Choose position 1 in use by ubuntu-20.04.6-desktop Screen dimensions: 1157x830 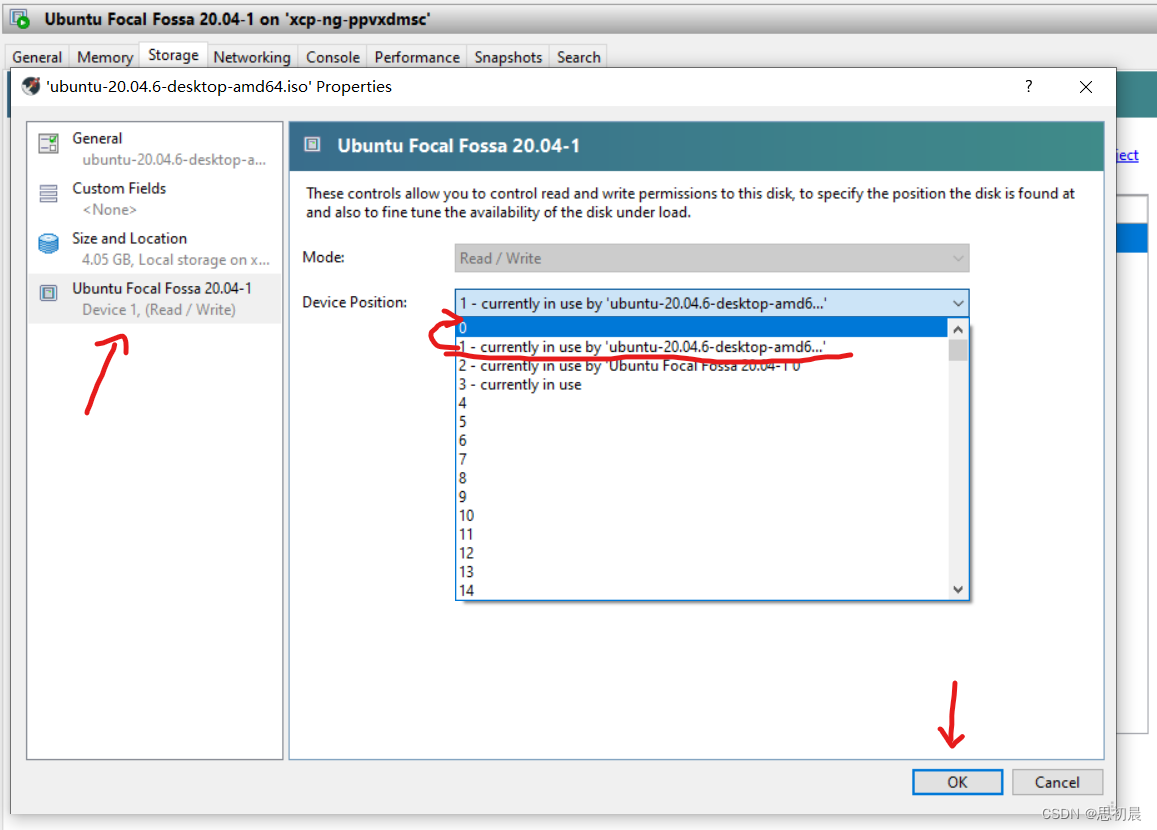click(x=702, y=347)
